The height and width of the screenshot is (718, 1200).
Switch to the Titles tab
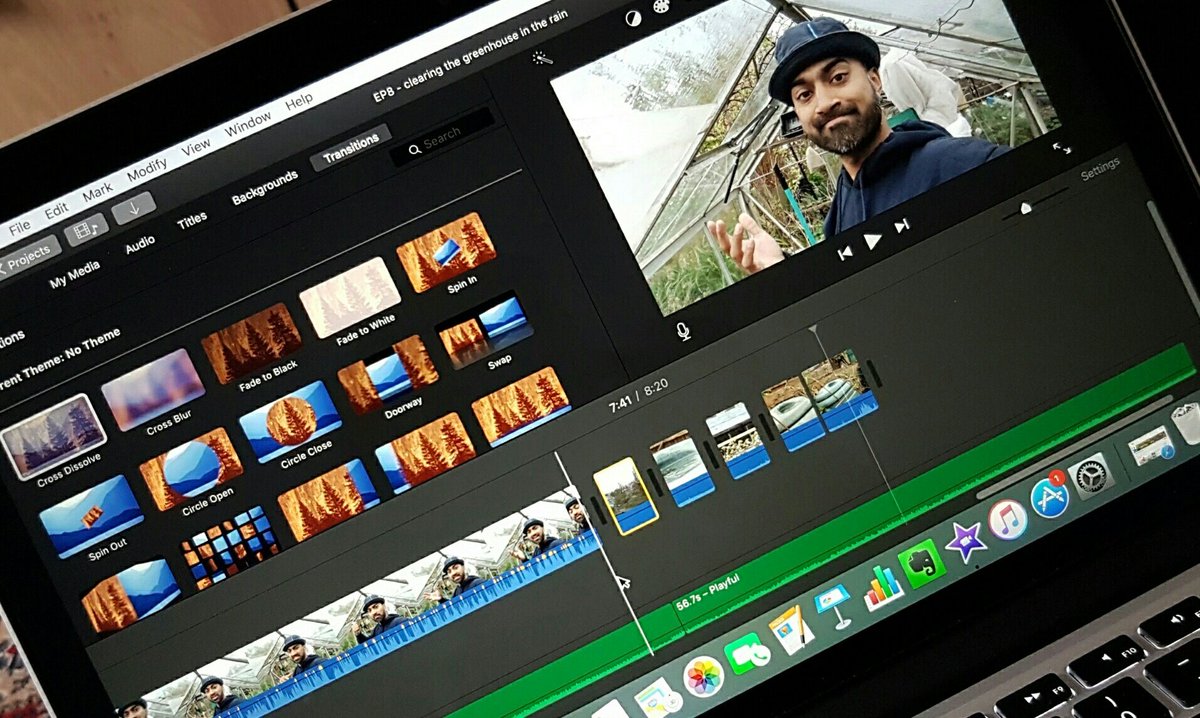pyautogui.click(x=192, y=222)
